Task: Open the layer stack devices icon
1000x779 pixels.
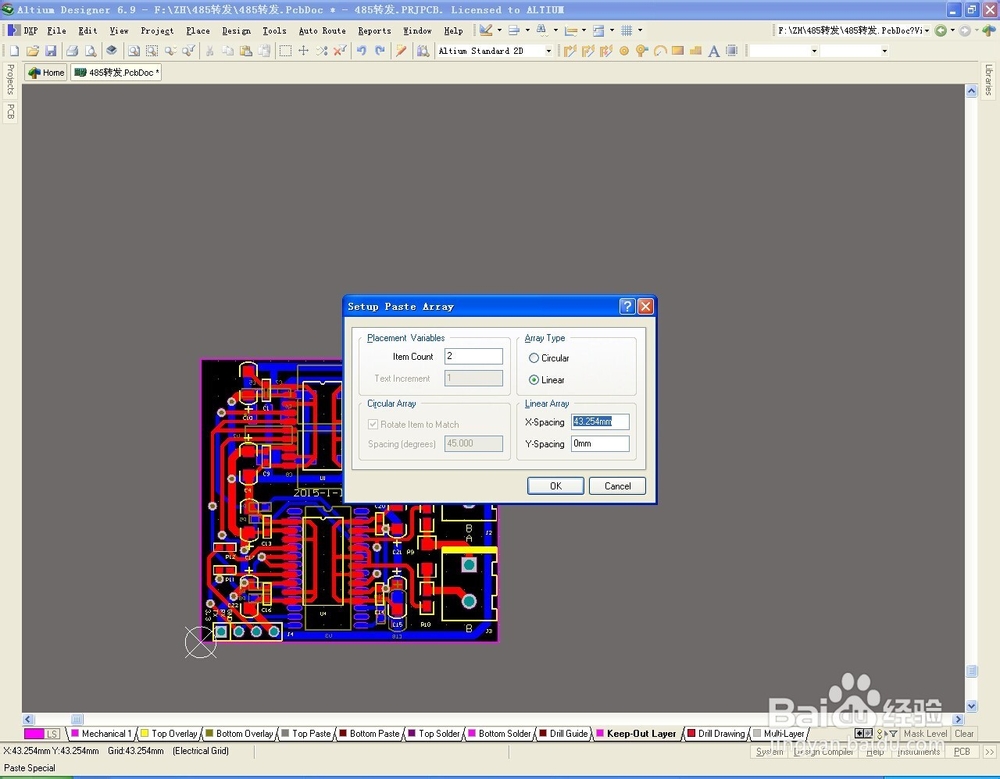Action: (112, 50)
